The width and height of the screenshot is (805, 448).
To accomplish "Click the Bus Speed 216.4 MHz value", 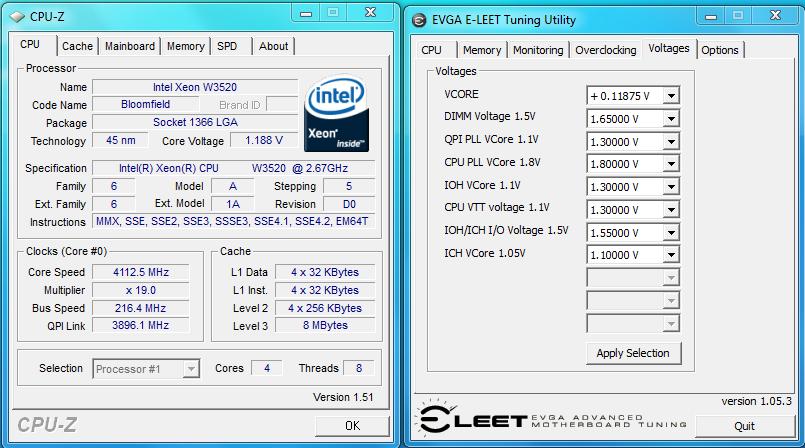I will (141, 308).
